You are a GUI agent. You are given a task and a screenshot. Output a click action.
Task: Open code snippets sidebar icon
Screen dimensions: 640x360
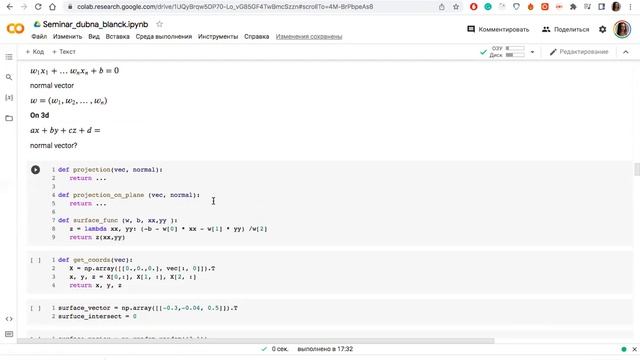coord(9,319)
